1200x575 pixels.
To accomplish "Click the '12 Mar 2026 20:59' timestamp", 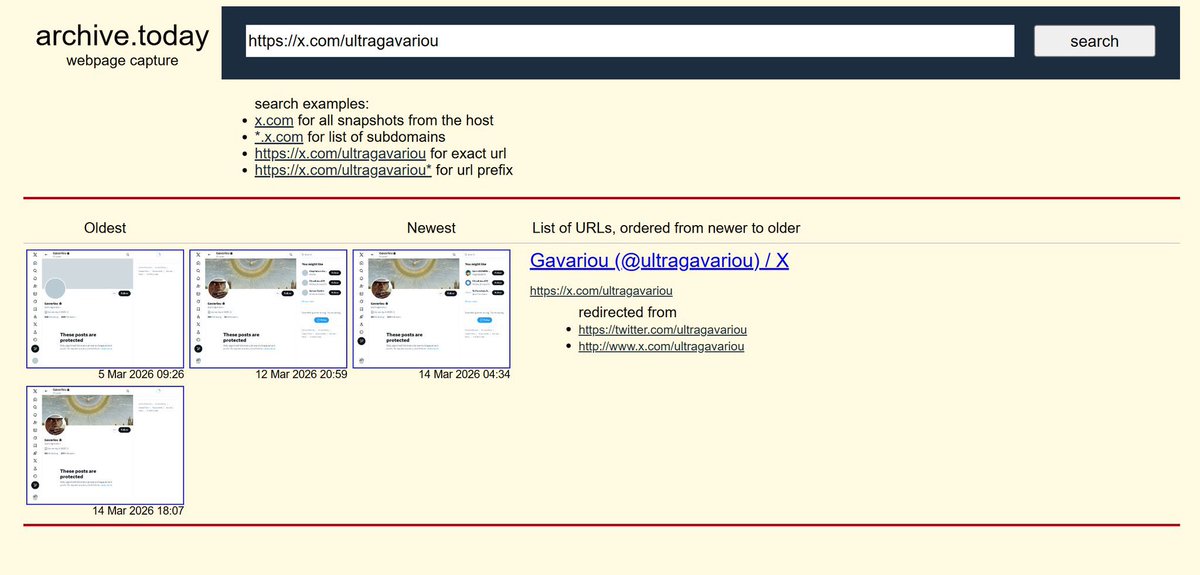I will coord(301,375).
